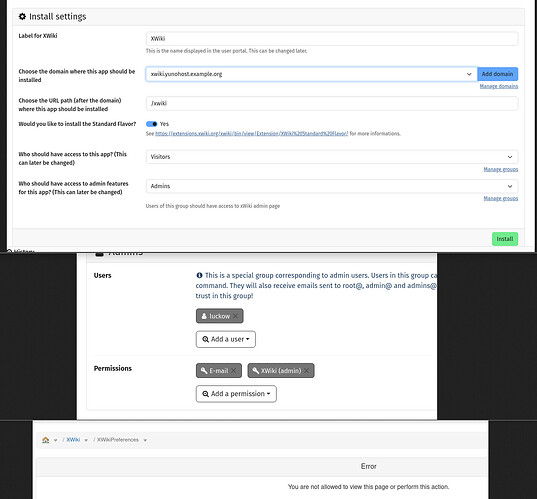Click the URL path input field

332,103
